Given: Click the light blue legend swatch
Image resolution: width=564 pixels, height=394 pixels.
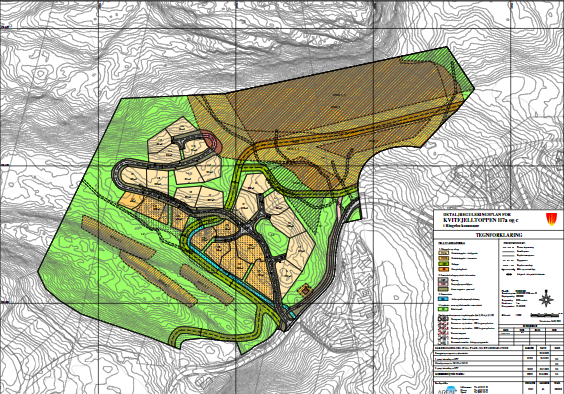Looking at the screenshot, I should 444,299.
